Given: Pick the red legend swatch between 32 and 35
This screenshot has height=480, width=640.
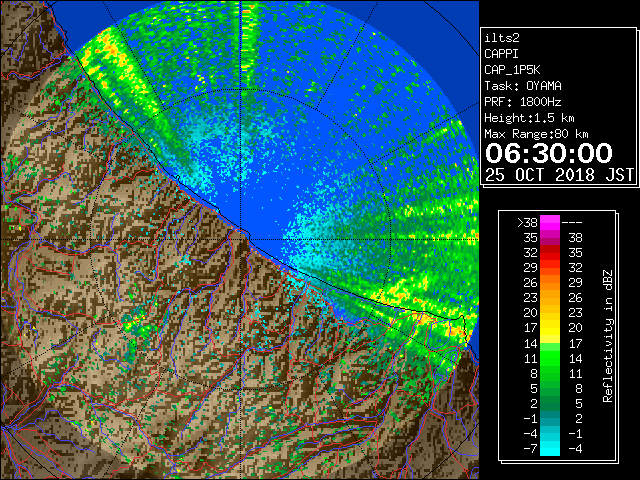Looking at the screenshot, I should (x=550, y=253).
